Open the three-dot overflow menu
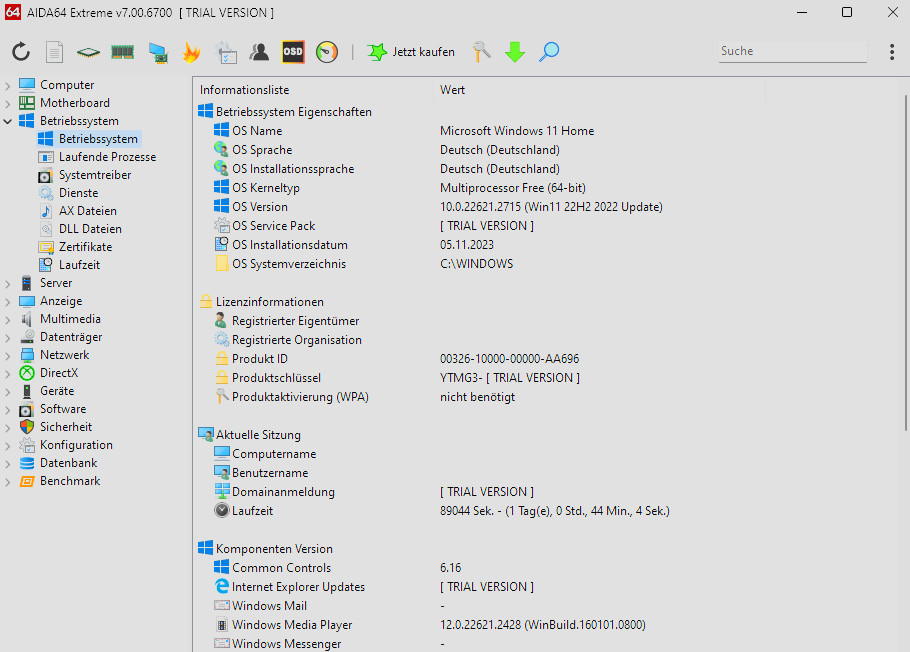This screenshot has width=910, height=652. click(x=891, y=51)
